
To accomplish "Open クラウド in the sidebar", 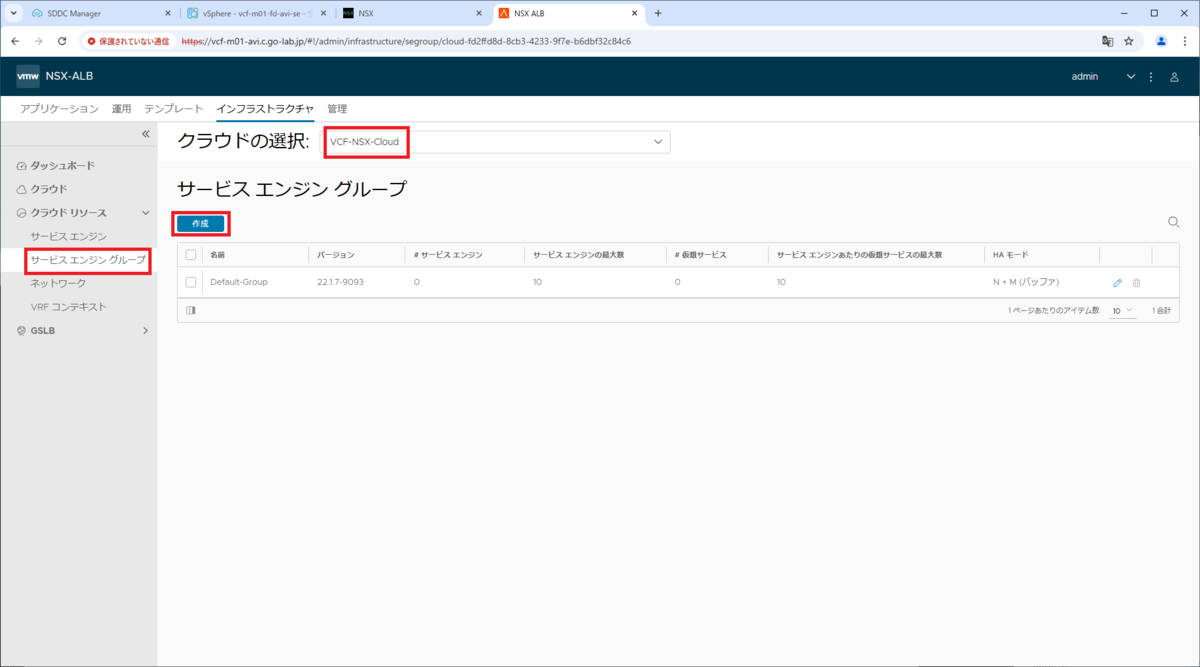I will (49, 189).
